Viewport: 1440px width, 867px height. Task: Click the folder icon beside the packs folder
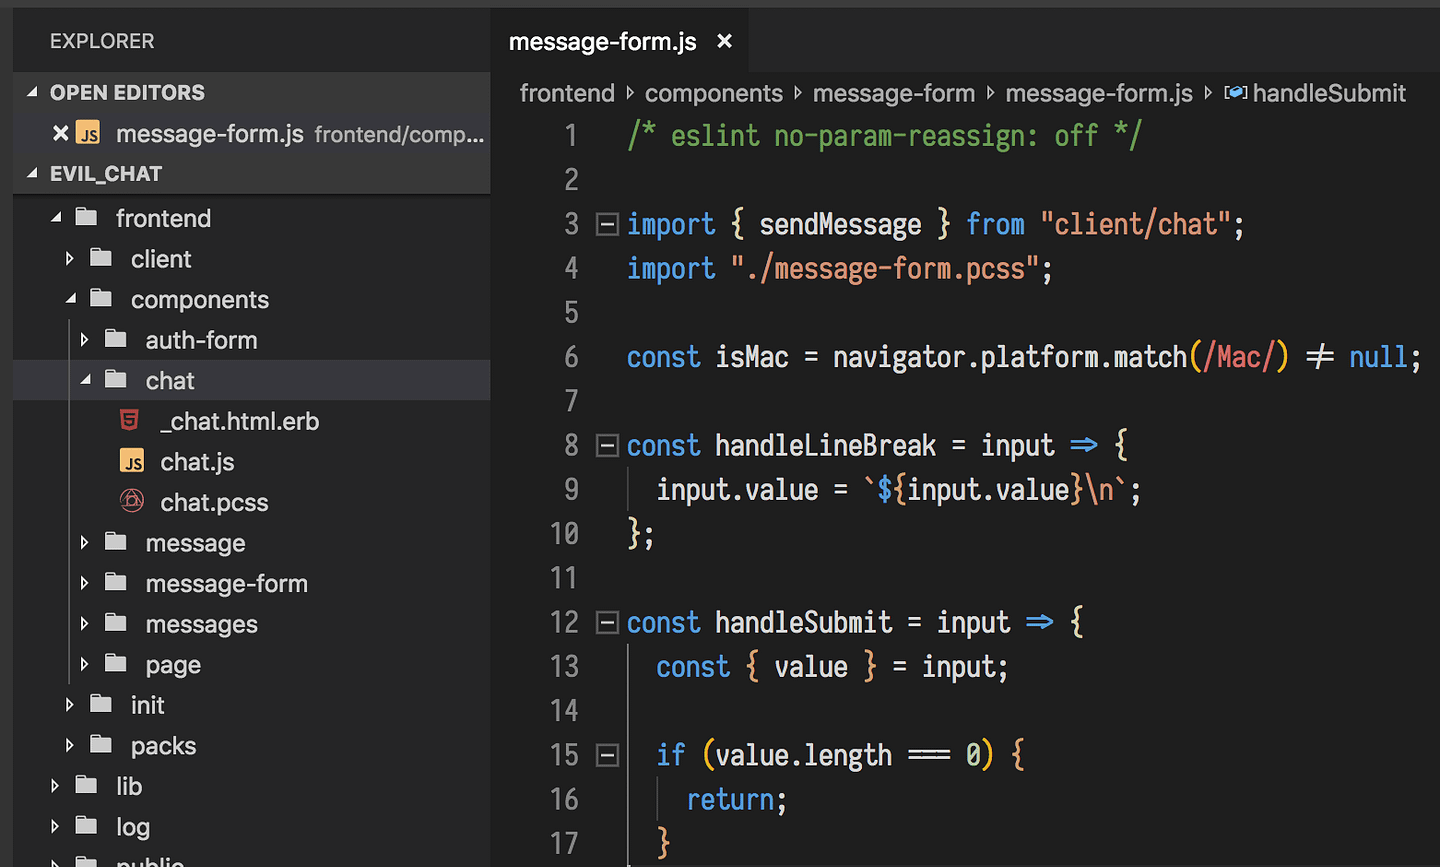[101, 744]
